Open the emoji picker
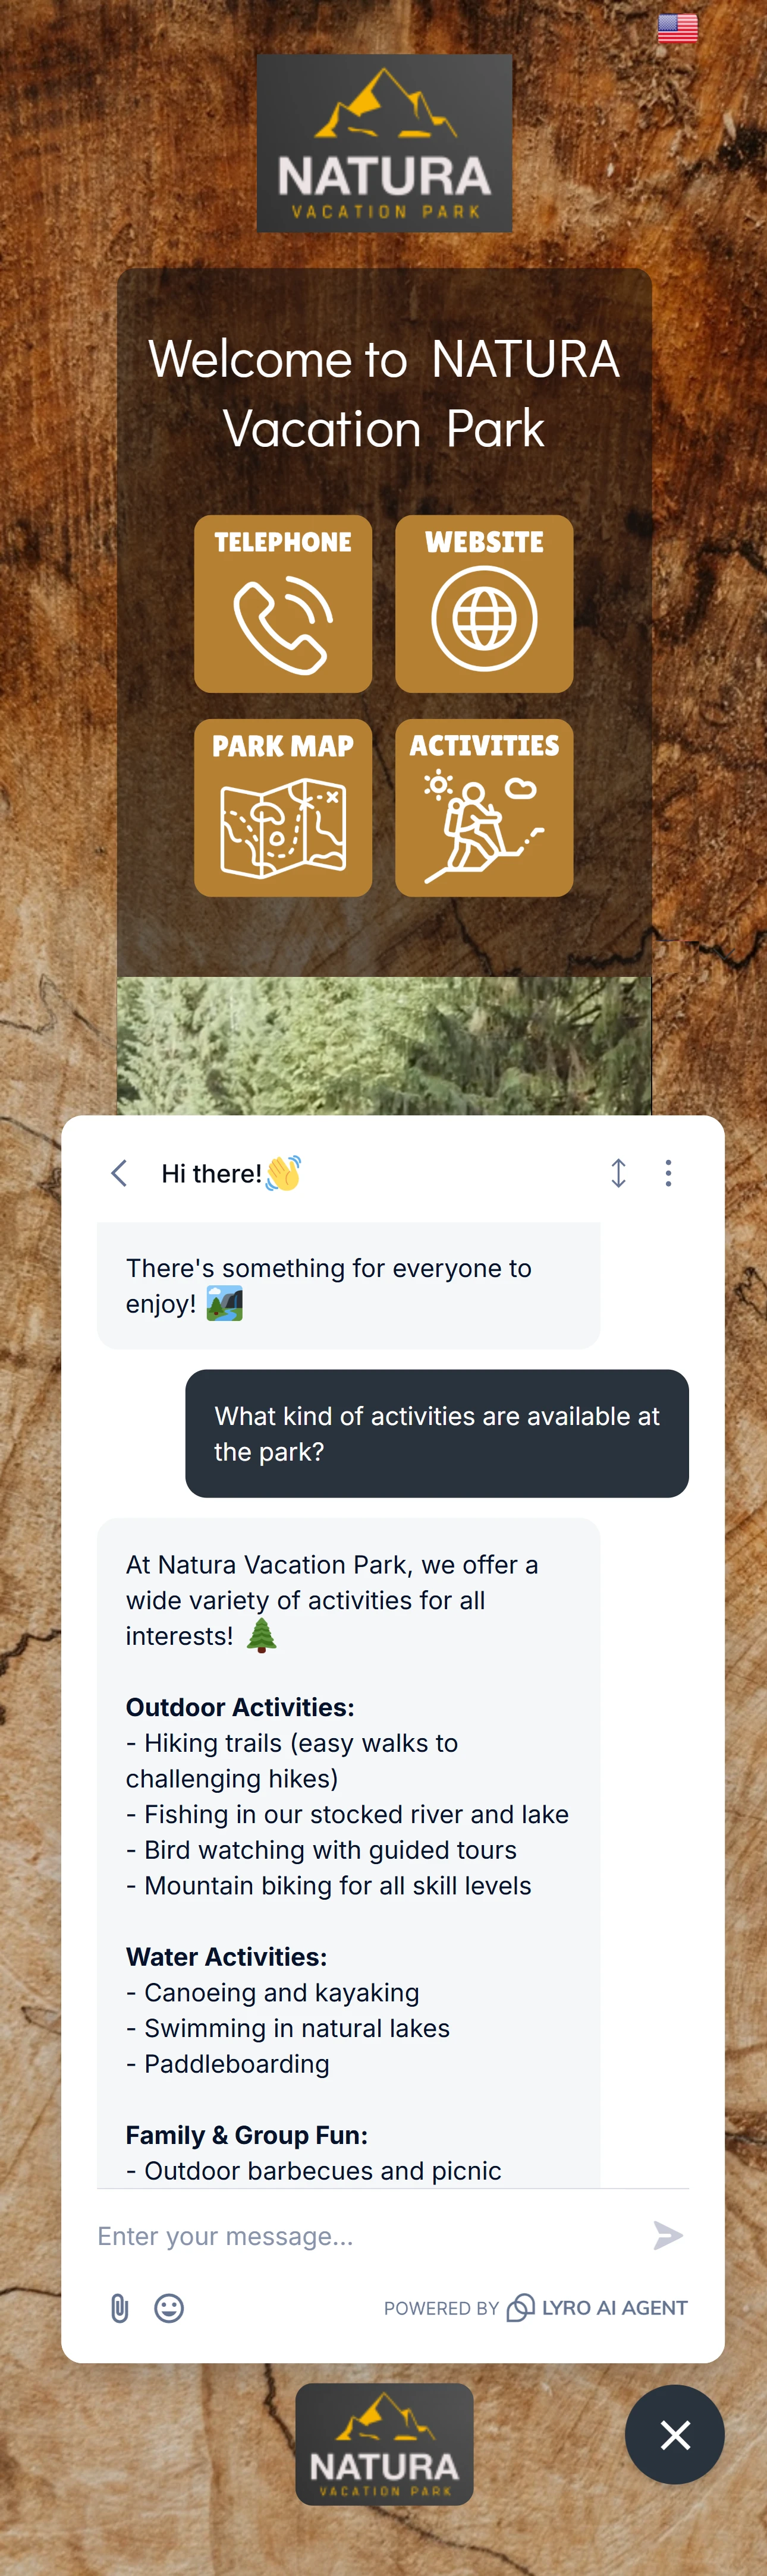 [169, 2308]
